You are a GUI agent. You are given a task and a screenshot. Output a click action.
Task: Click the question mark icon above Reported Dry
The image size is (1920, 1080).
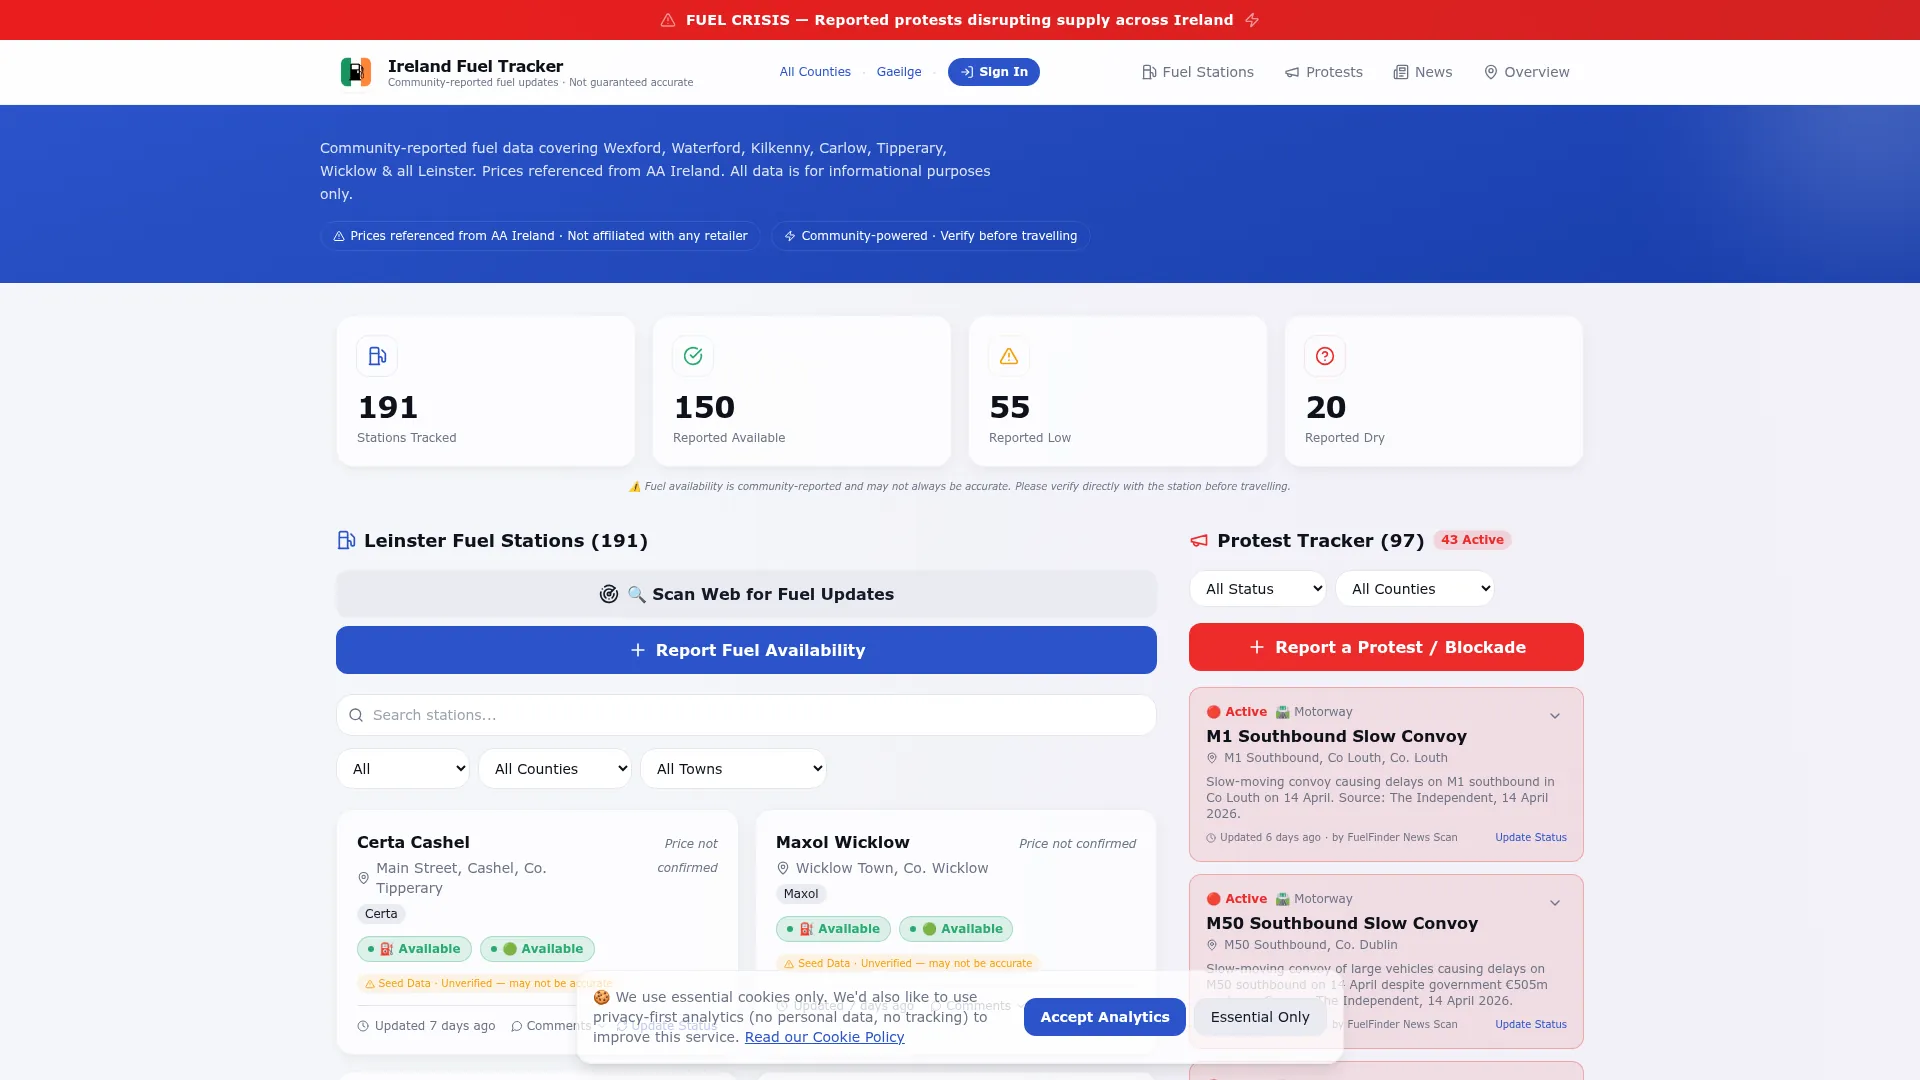1323,356
